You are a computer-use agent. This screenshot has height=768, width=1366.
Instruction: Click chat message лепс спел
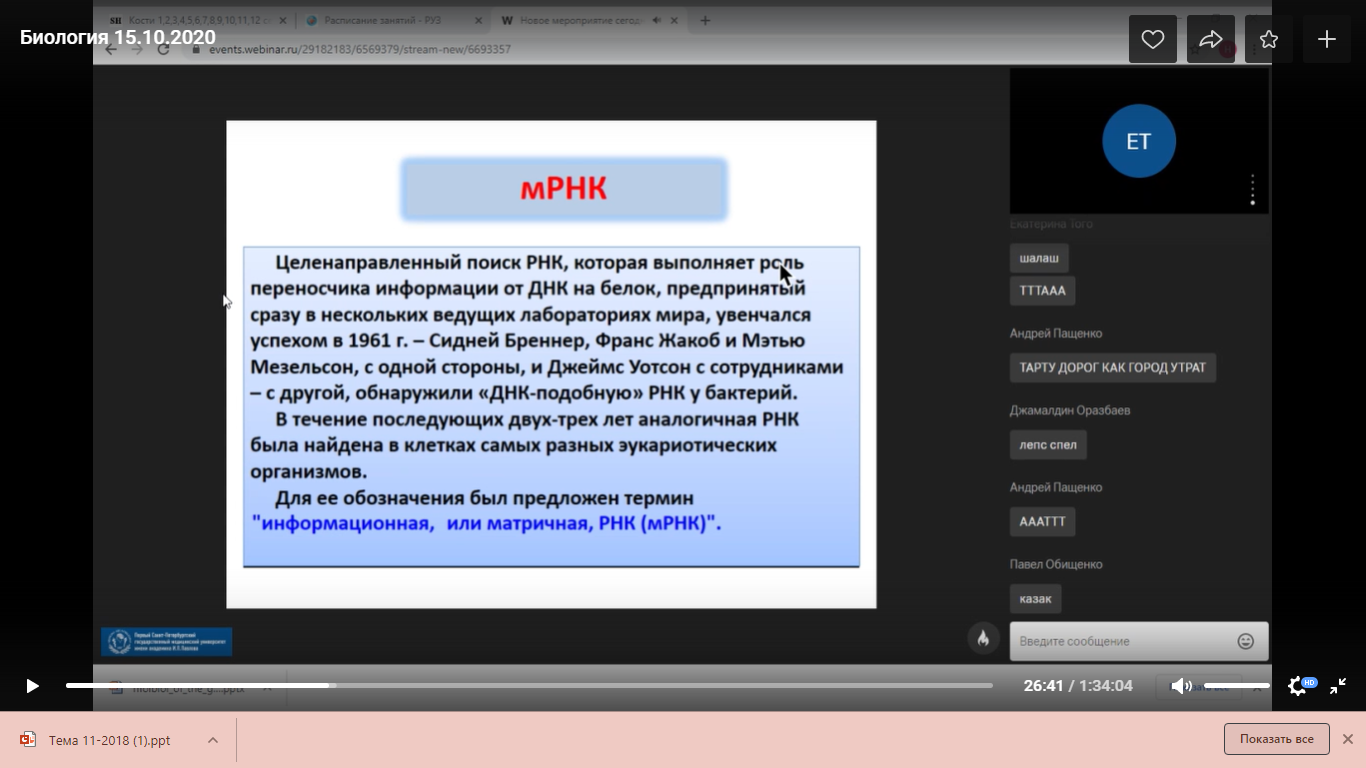click(1048, 445)
